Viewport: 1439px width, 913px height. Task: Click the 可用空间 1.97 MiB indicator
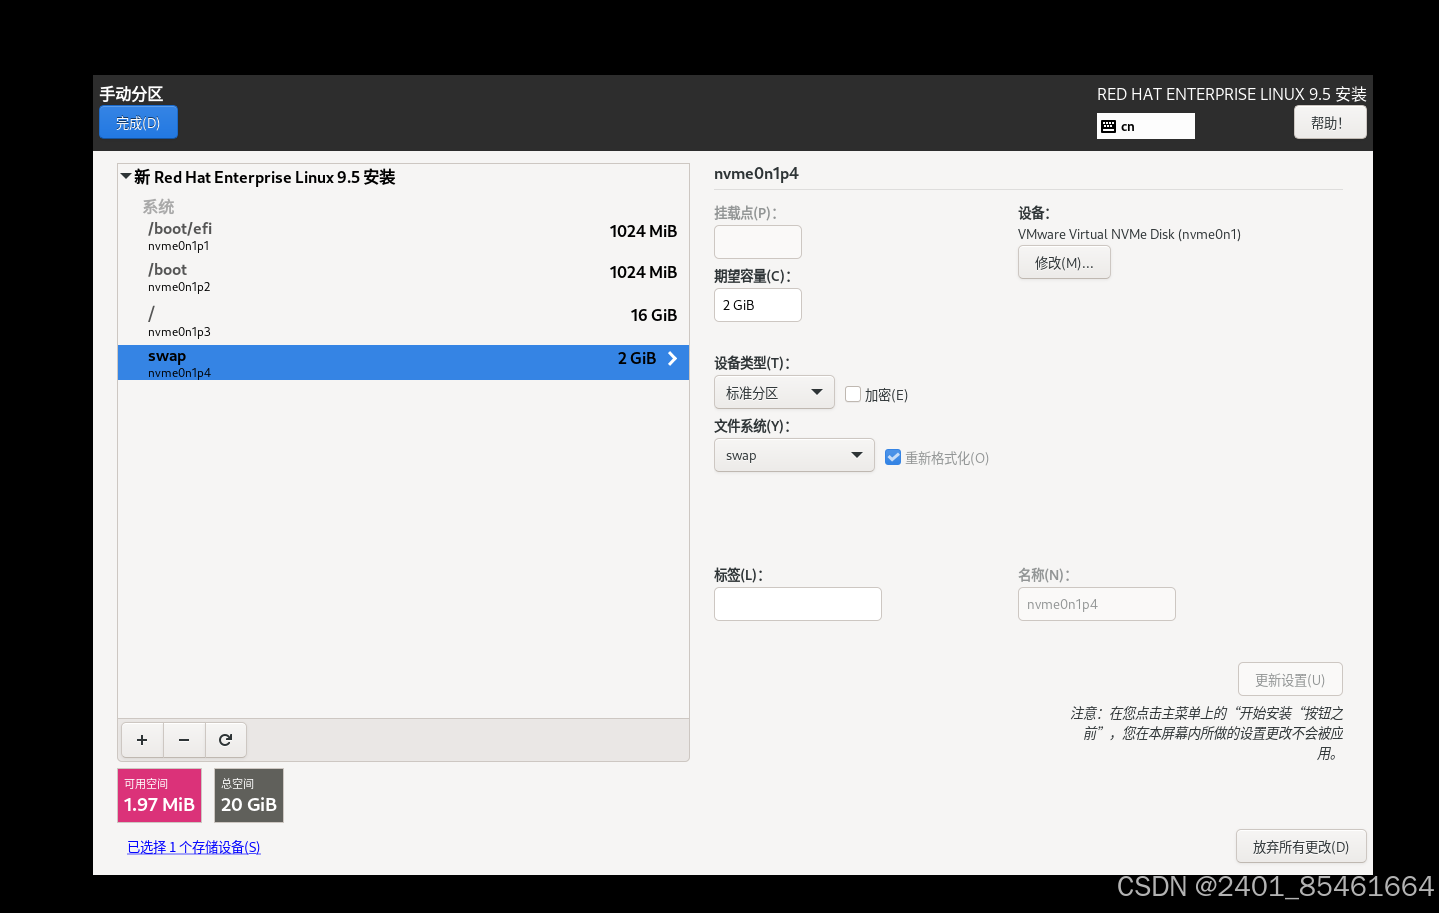point(160,795)
